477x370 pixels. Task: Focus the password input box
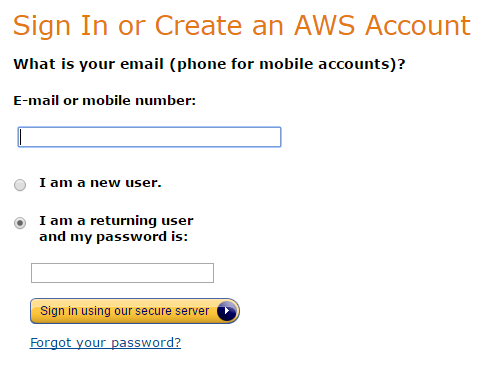122,273
